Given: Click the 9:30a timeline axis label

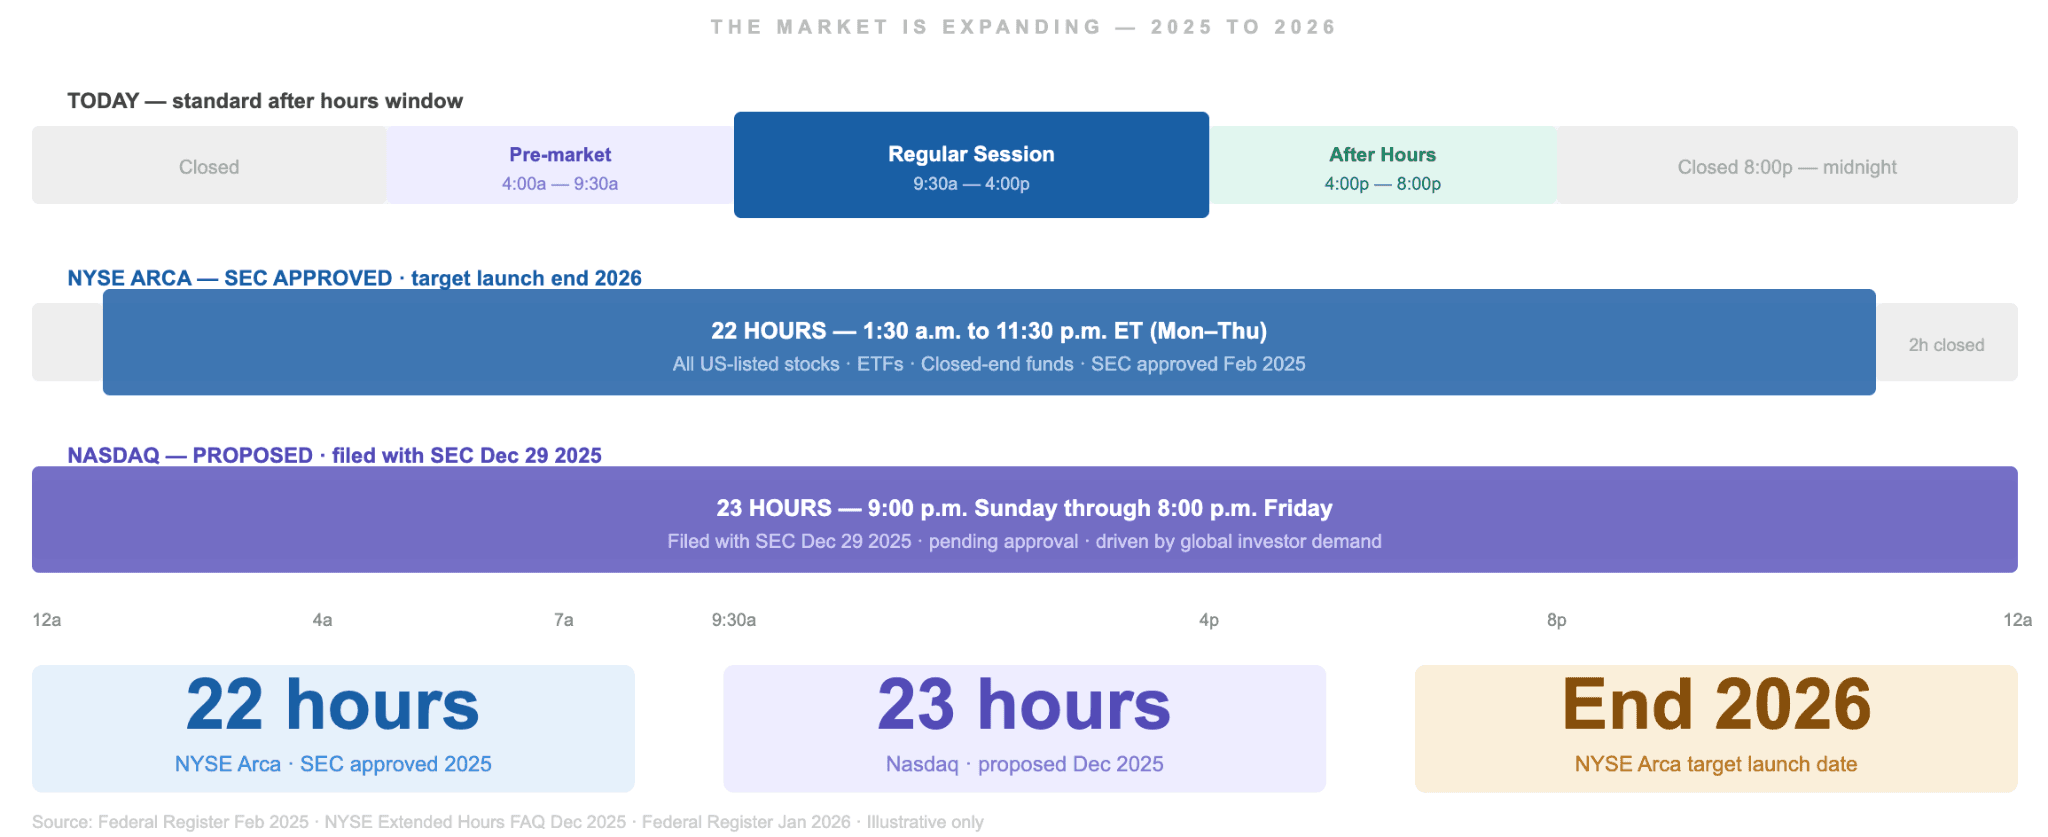Looking at the screenshot, I should [734, 620].
